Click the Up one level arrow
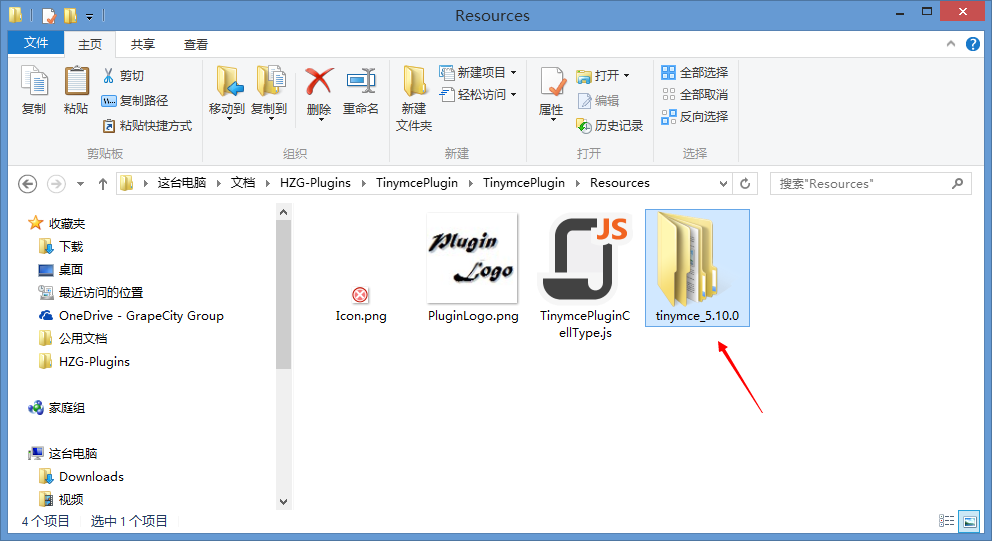 pyautogui.click(x=102, y=183)
